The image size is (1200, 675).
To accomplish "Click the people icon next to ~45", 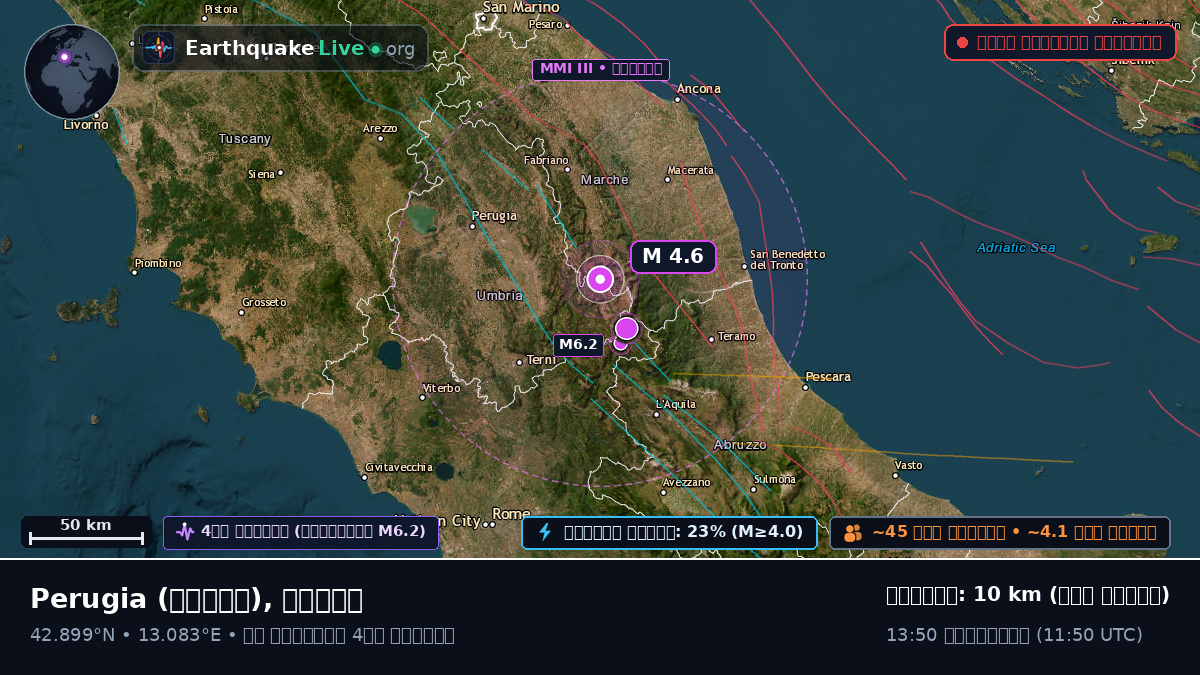I will (x=853, y=533).
